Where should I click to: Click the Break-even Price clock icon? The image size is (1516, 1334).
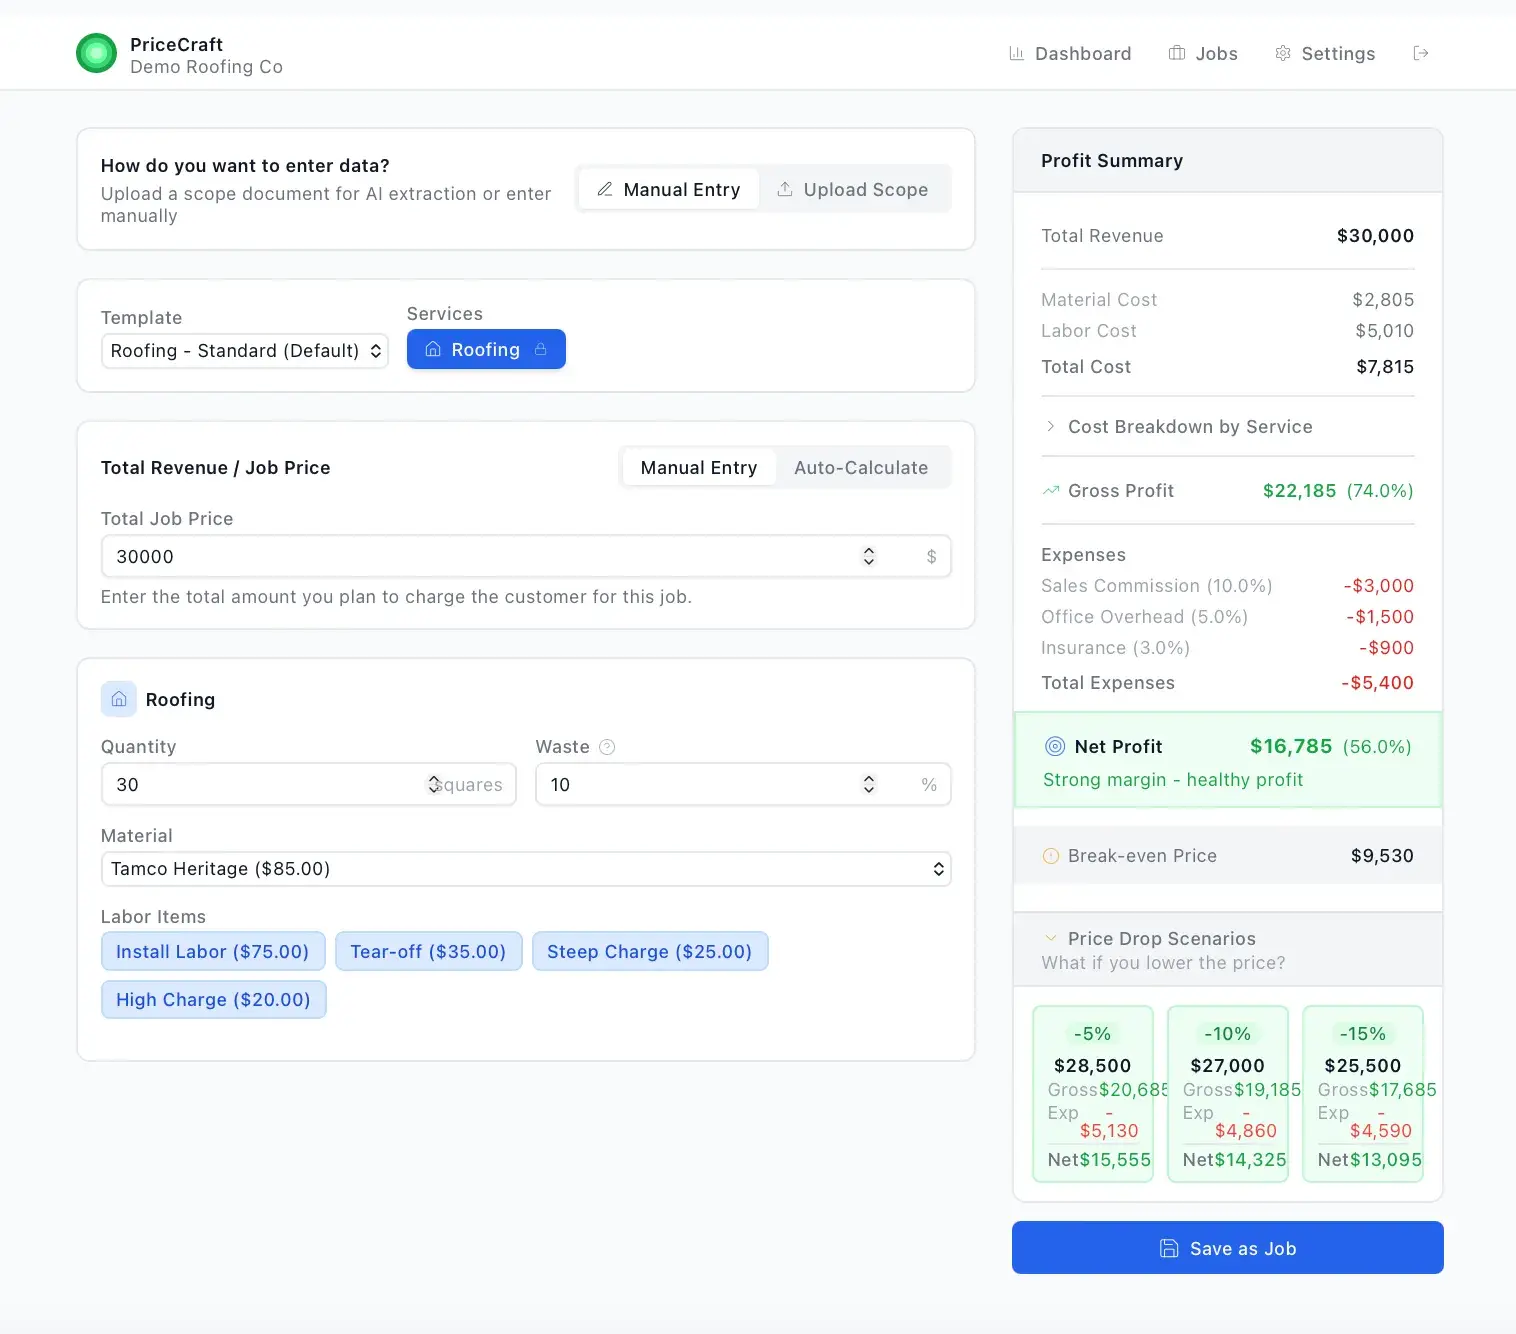point(1051,856)
